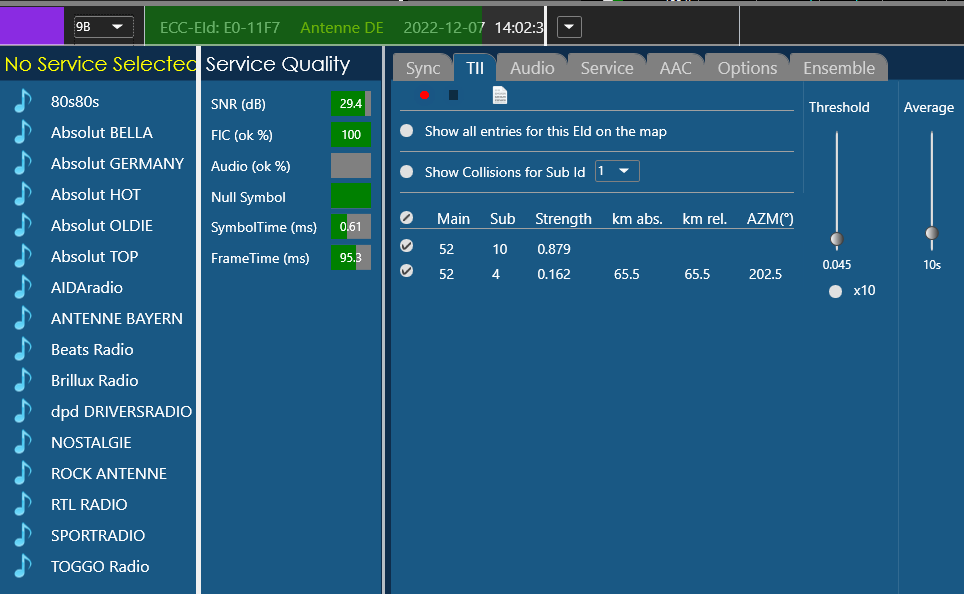Image resolution: width=964 pixels, height=594 pixels.
Task: Click the music note icon beside ANTENNE BAYERN
Action: tap(23, 319)
